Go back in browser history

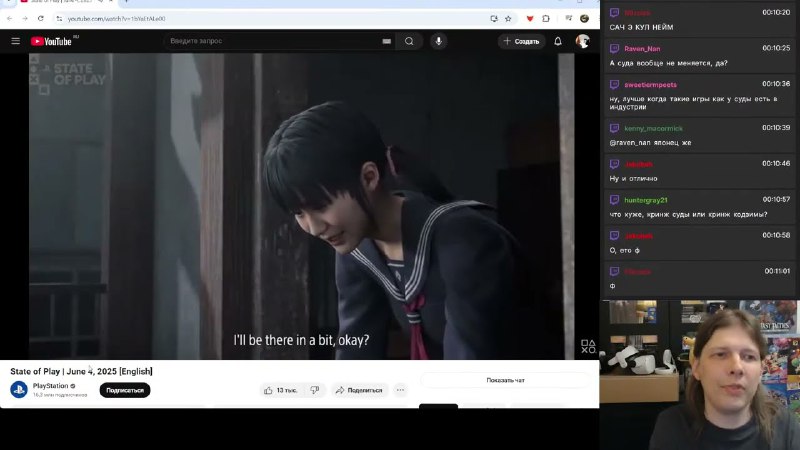click(10, 18)
